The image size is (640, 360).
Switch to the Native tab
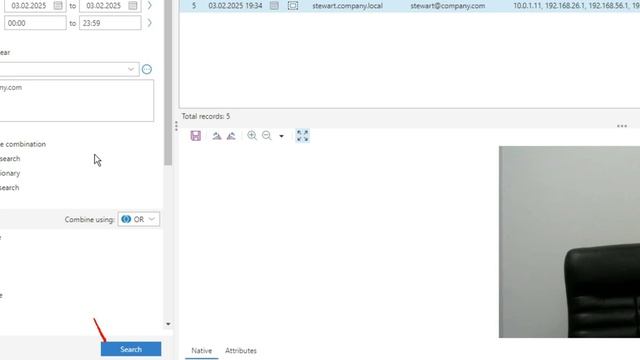pyautogui.click(x=202, y=351)
